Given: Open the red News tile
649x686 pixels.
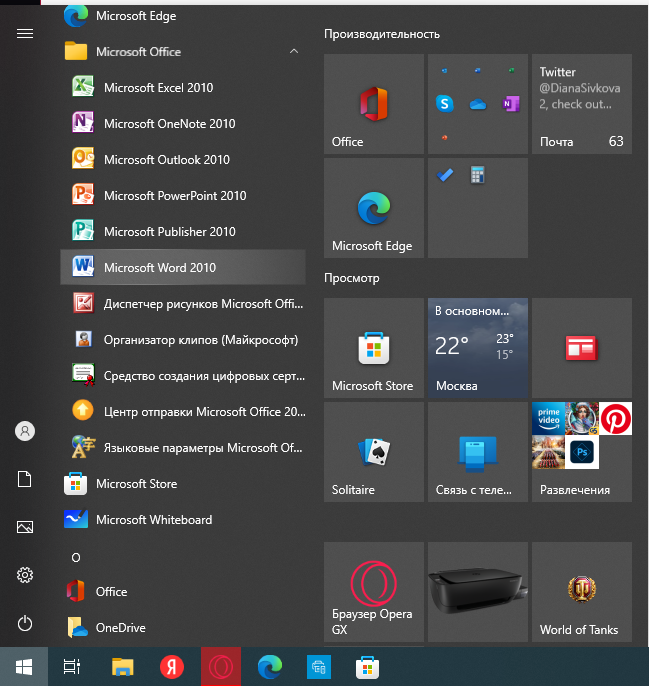Looking at the screenshot, I should pyautogui.click(x=582, y=348).
